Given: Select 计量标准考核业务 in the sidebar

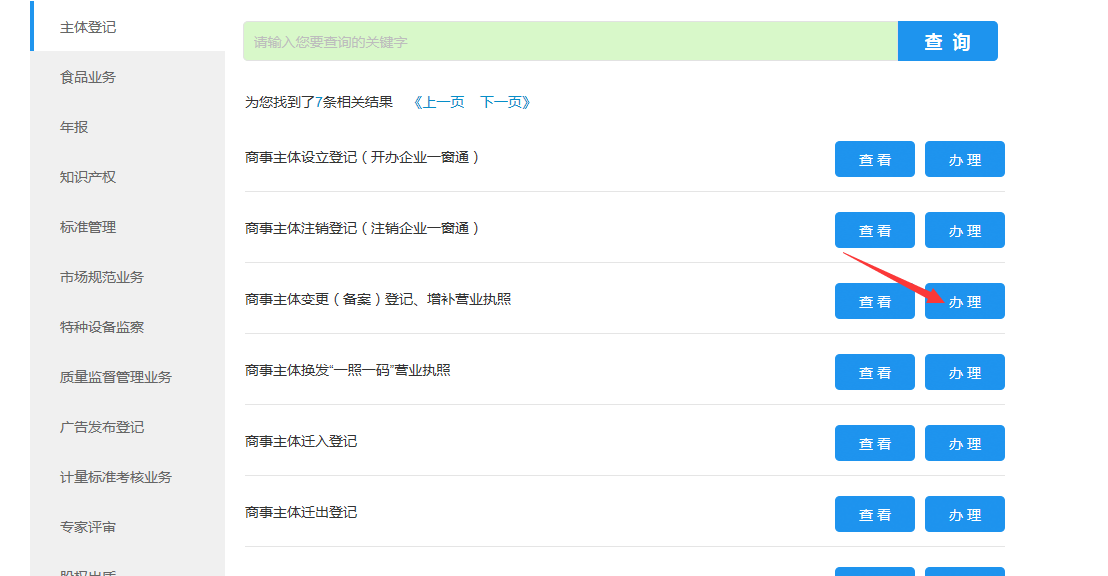Looking at the screenshot, I should (x=116, y=477).
